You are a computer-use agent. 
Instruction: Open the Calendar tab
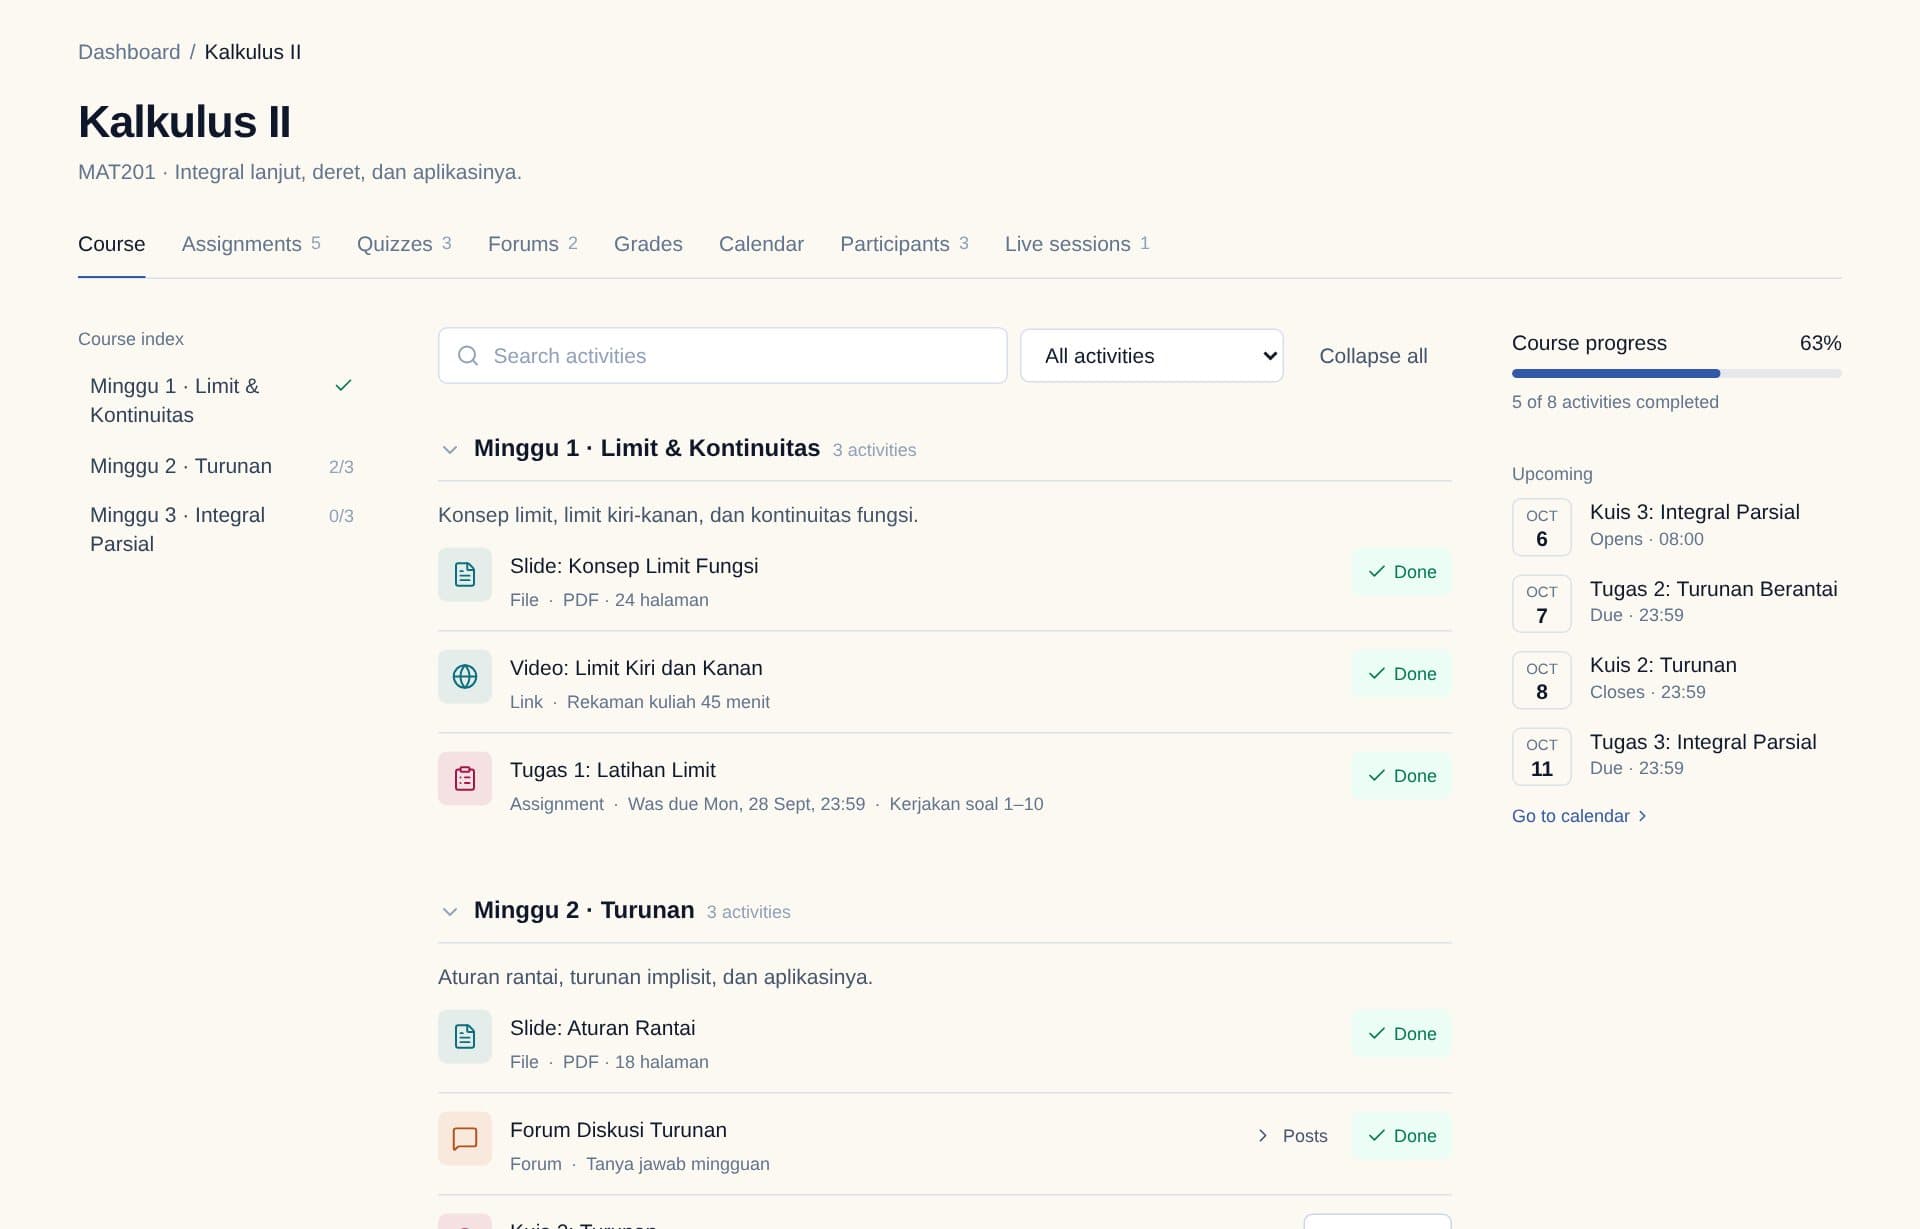coord(761,244)
